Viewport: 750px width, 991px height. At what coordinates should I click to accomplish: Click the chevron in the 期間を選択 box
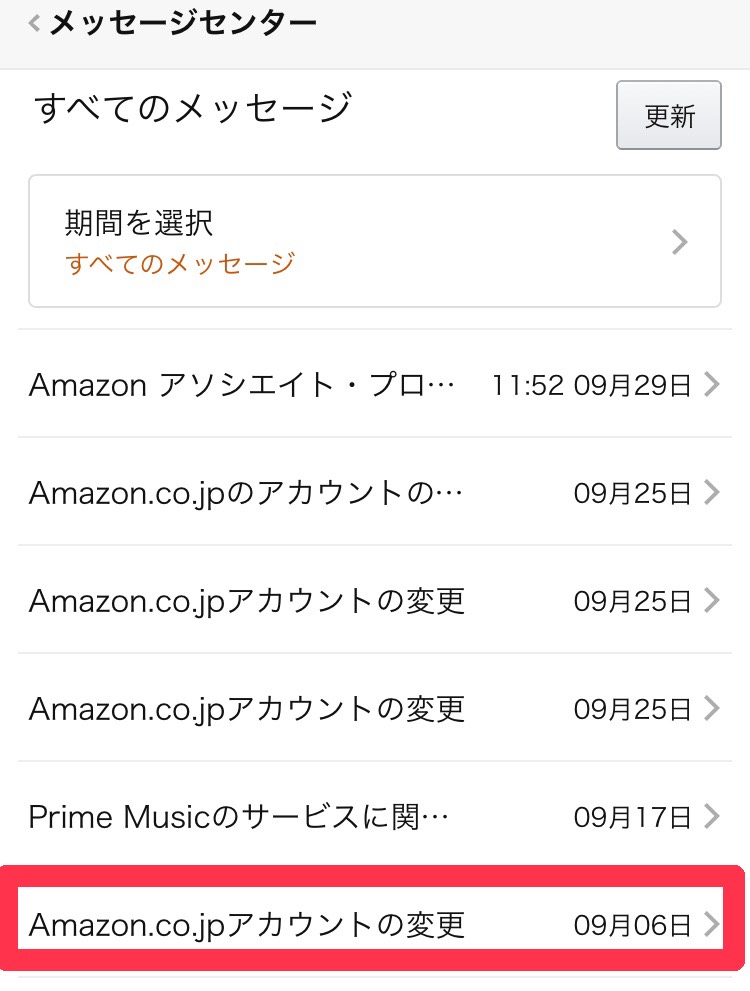(680, 242)
